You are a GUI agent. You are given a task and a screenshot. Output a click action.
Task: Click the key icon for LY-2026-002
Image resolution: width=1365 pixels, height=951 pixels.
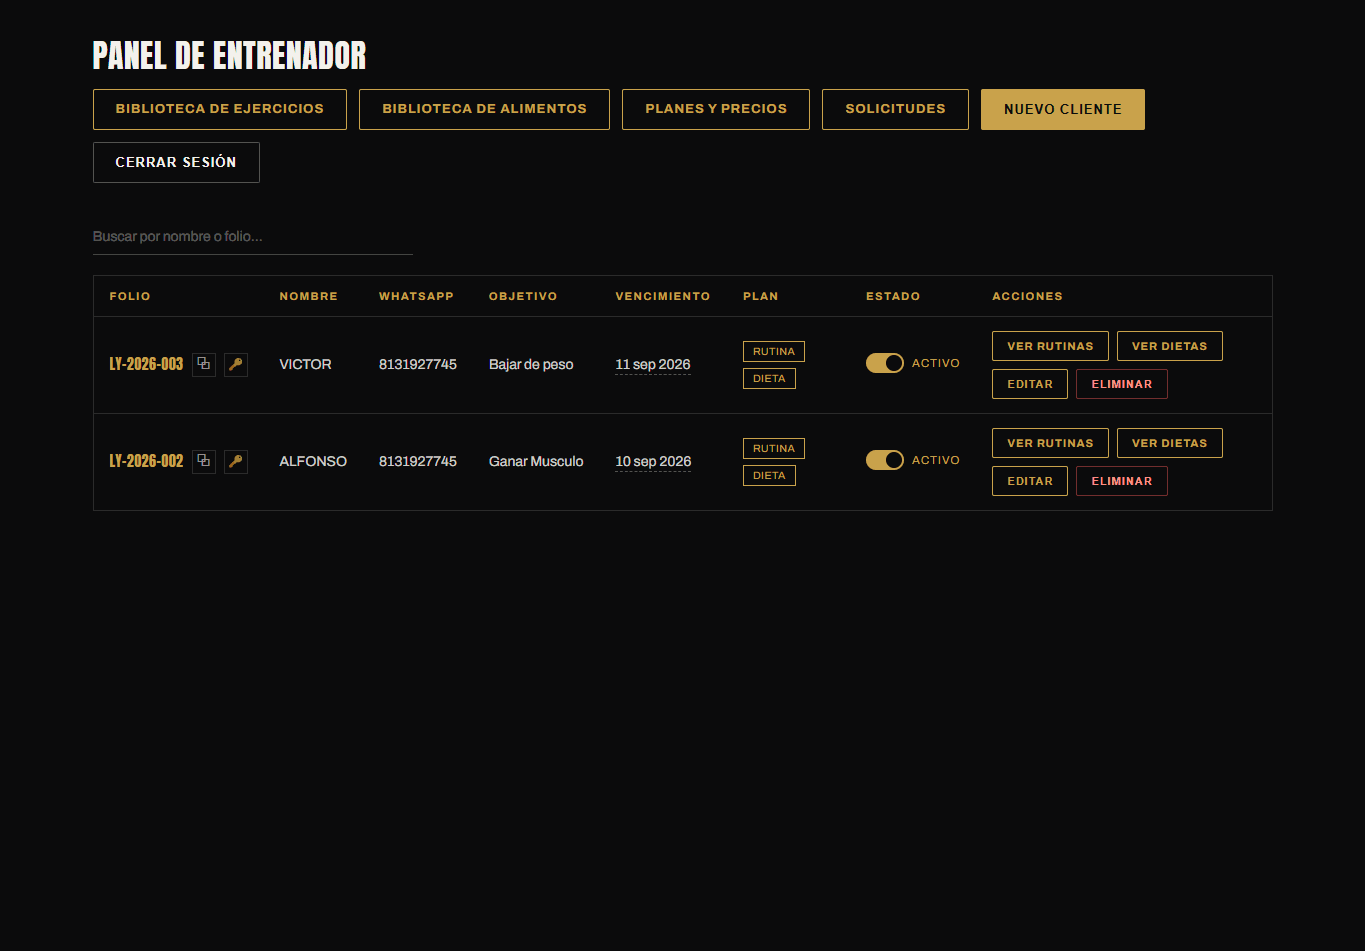[236, 461]
